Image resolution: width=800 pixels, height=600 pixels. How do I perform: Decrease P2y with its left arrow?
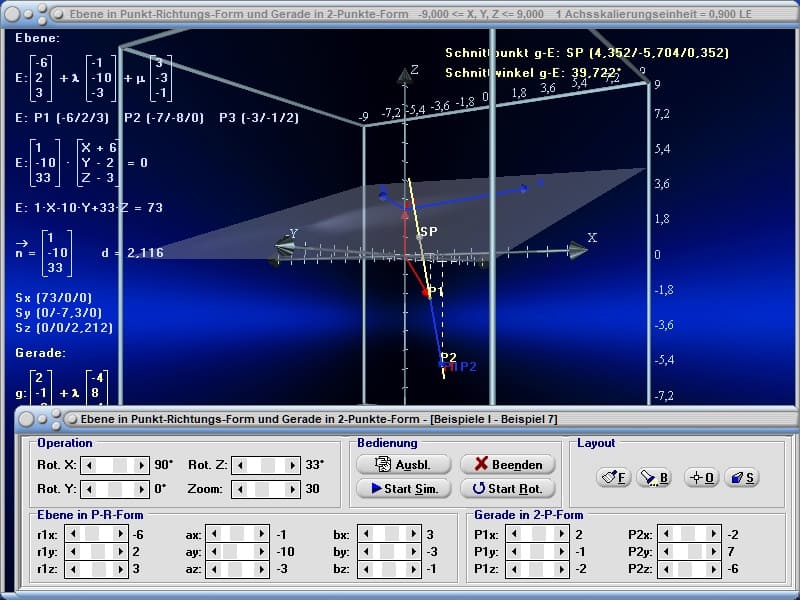(666, 551)
